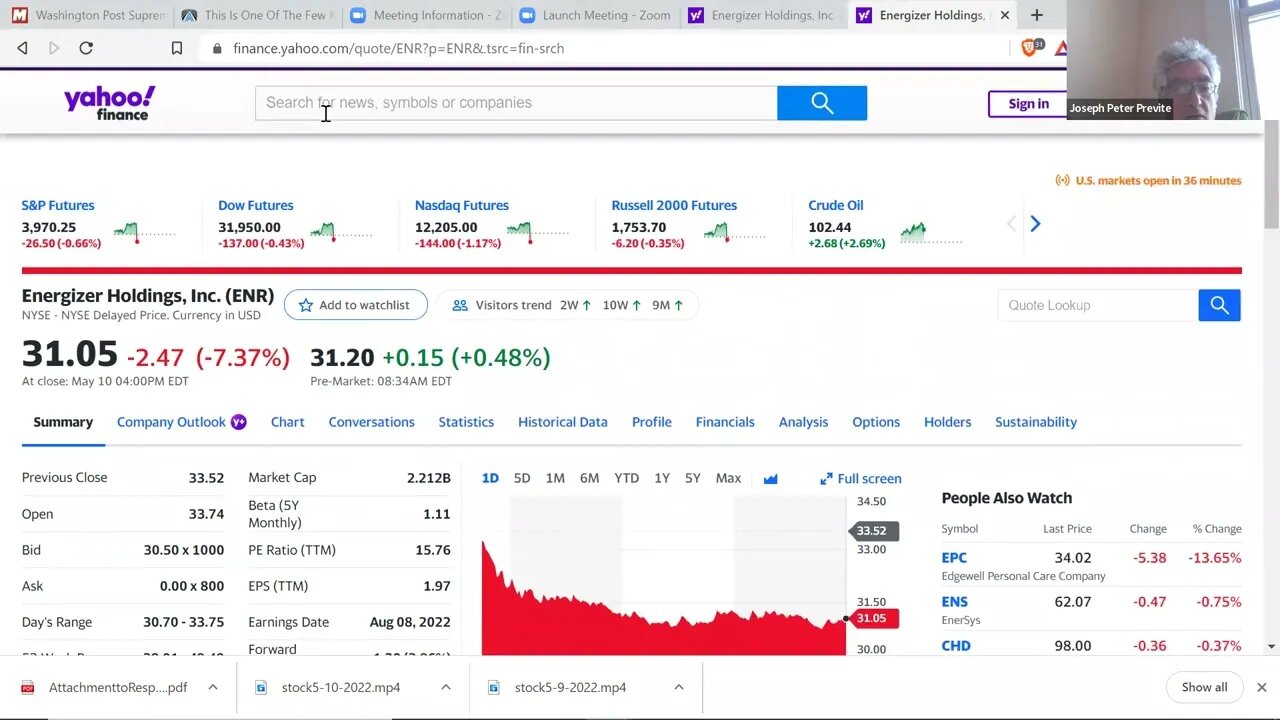Viewport: 1280px width, 720px height.
Task: Open the Conversations tab
Action: pyautogui.click(x=371, y=422)
